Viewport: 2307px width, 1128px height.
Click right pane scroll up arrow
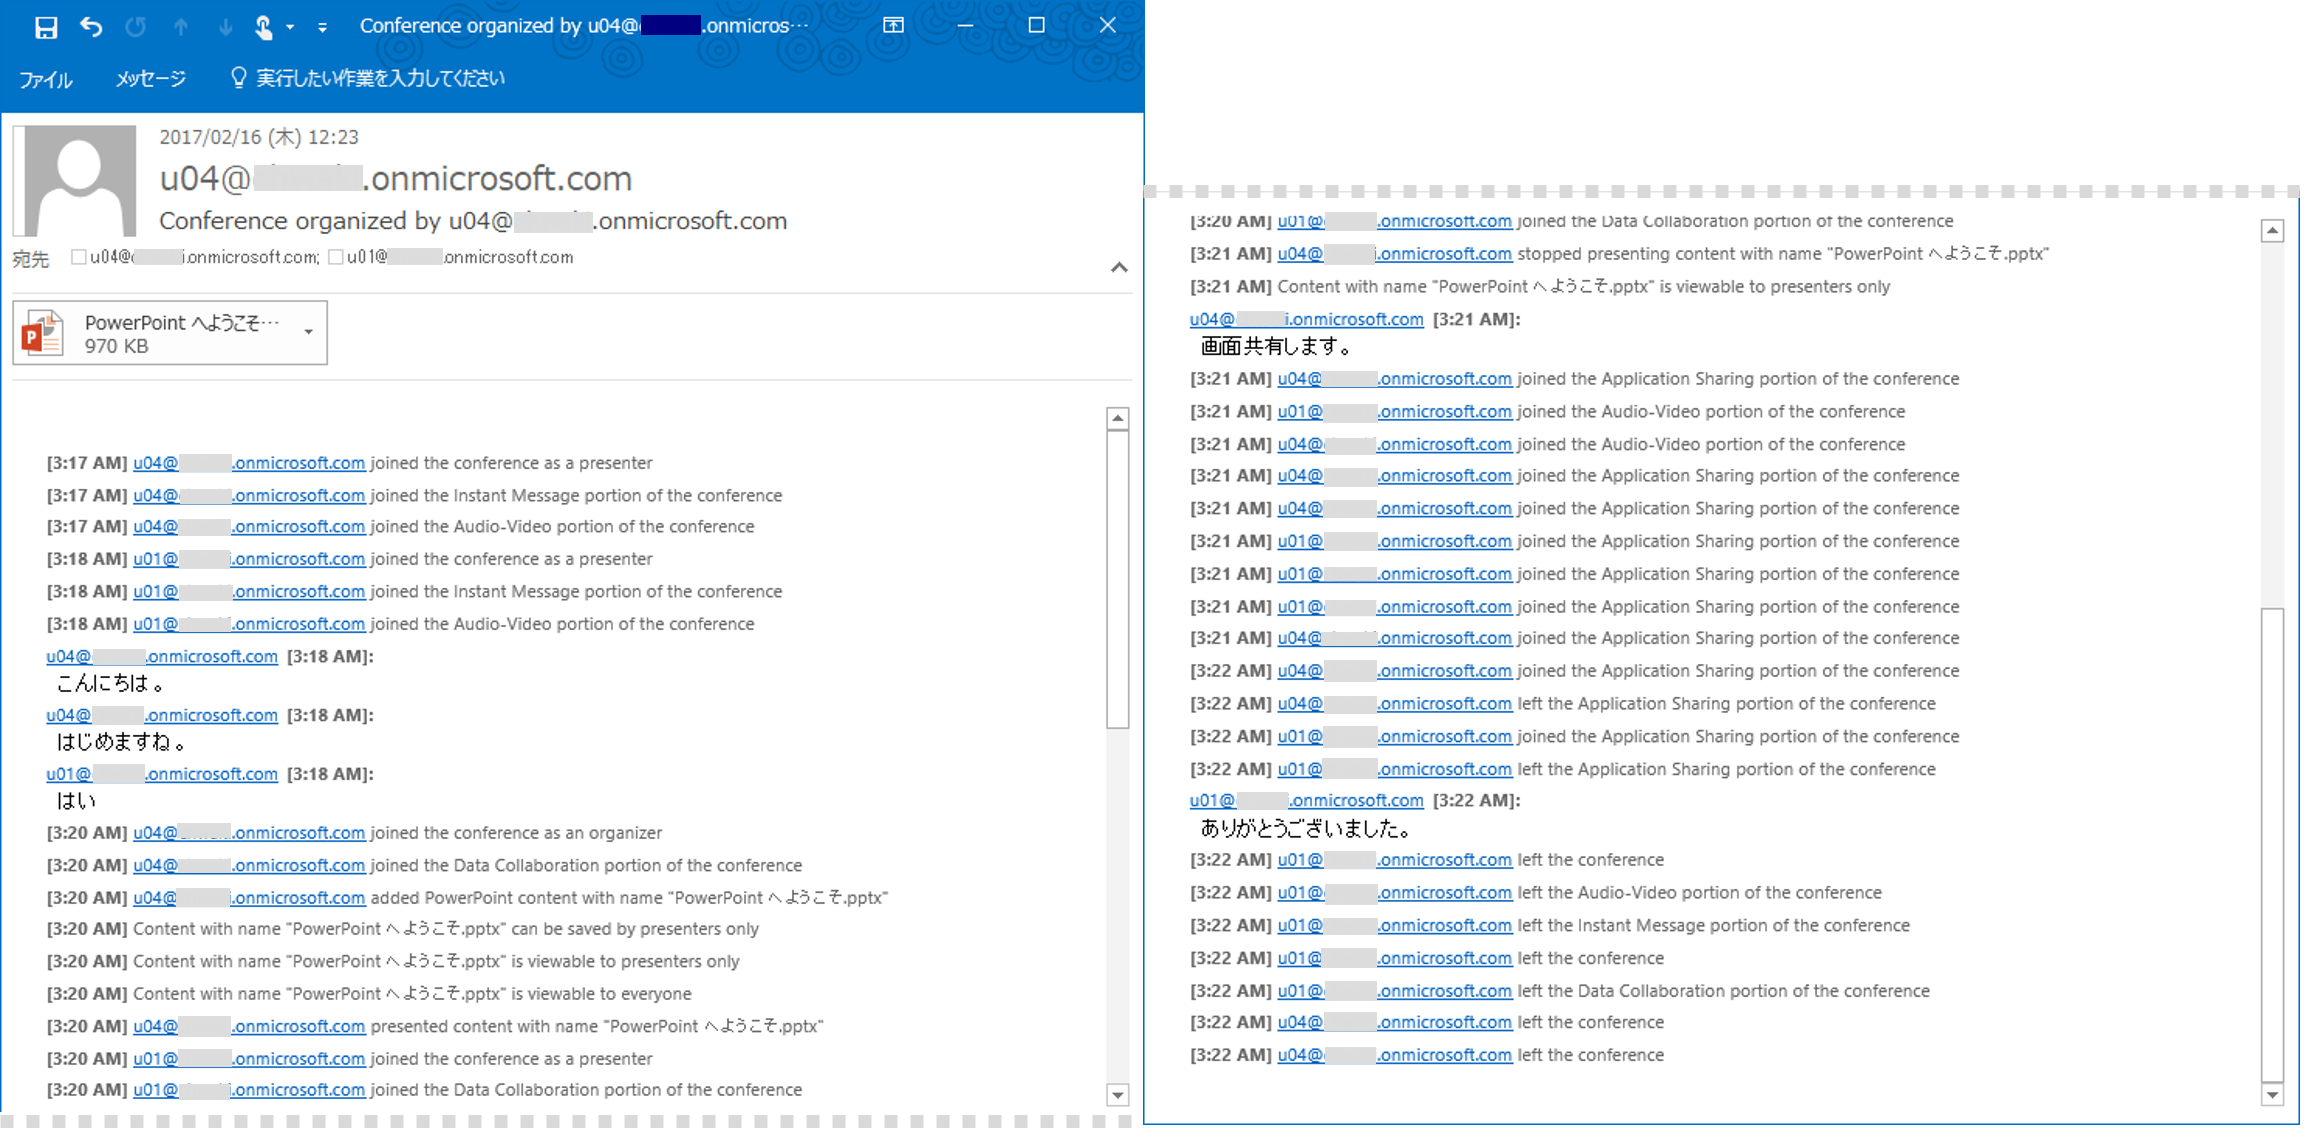click(x=2272, y=231)
